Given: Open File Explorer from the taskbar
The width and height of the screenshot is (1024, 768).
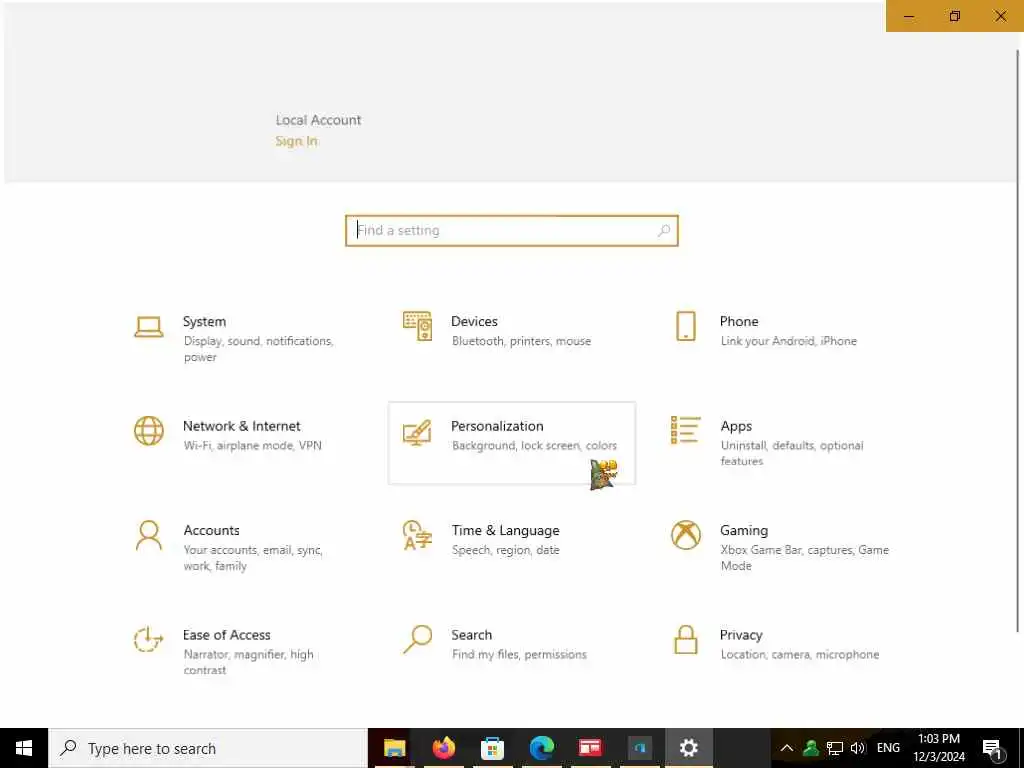Looking at the screenshot, I should 394,748.
